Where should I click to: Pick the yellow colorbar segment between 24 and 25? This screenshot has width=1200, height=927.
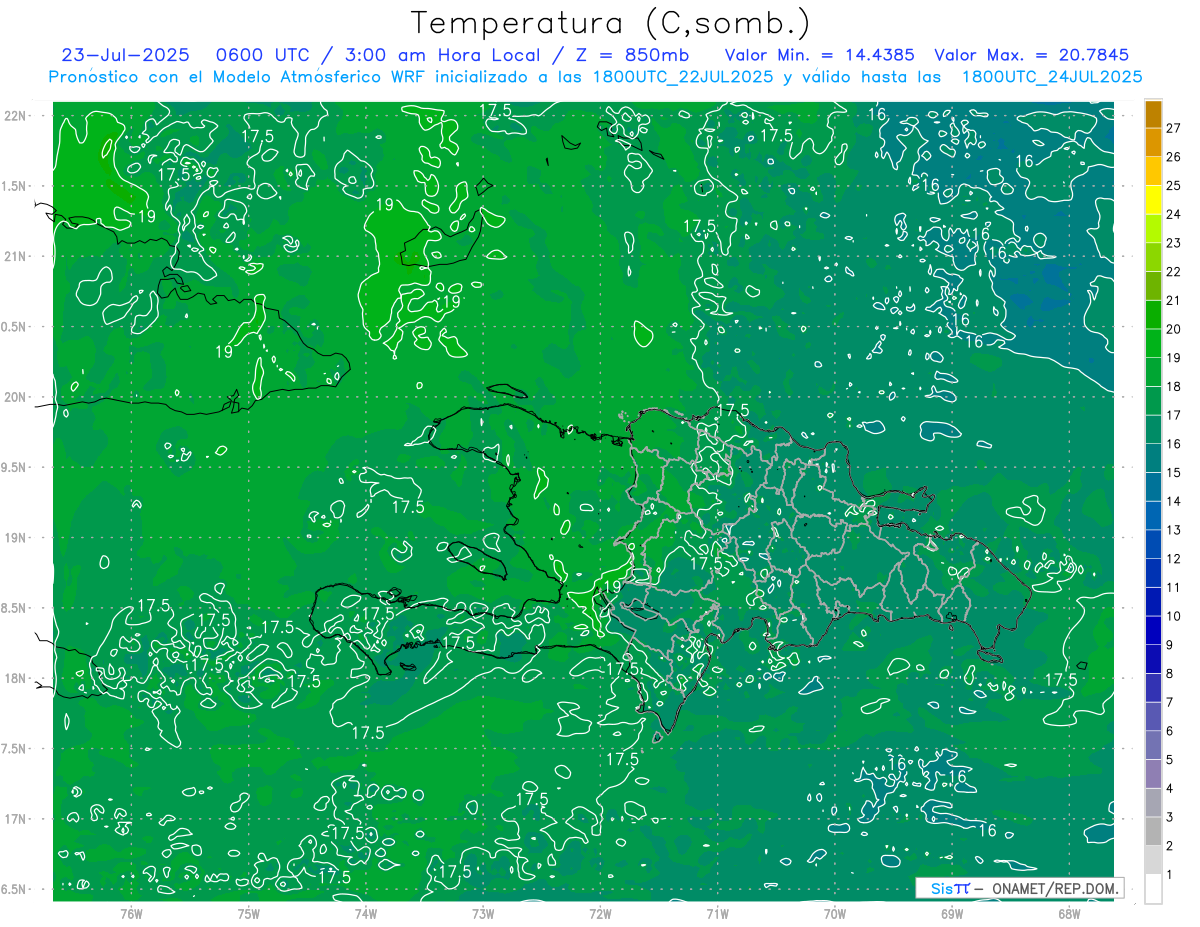pyautogui.click(x=1153, y=199)
